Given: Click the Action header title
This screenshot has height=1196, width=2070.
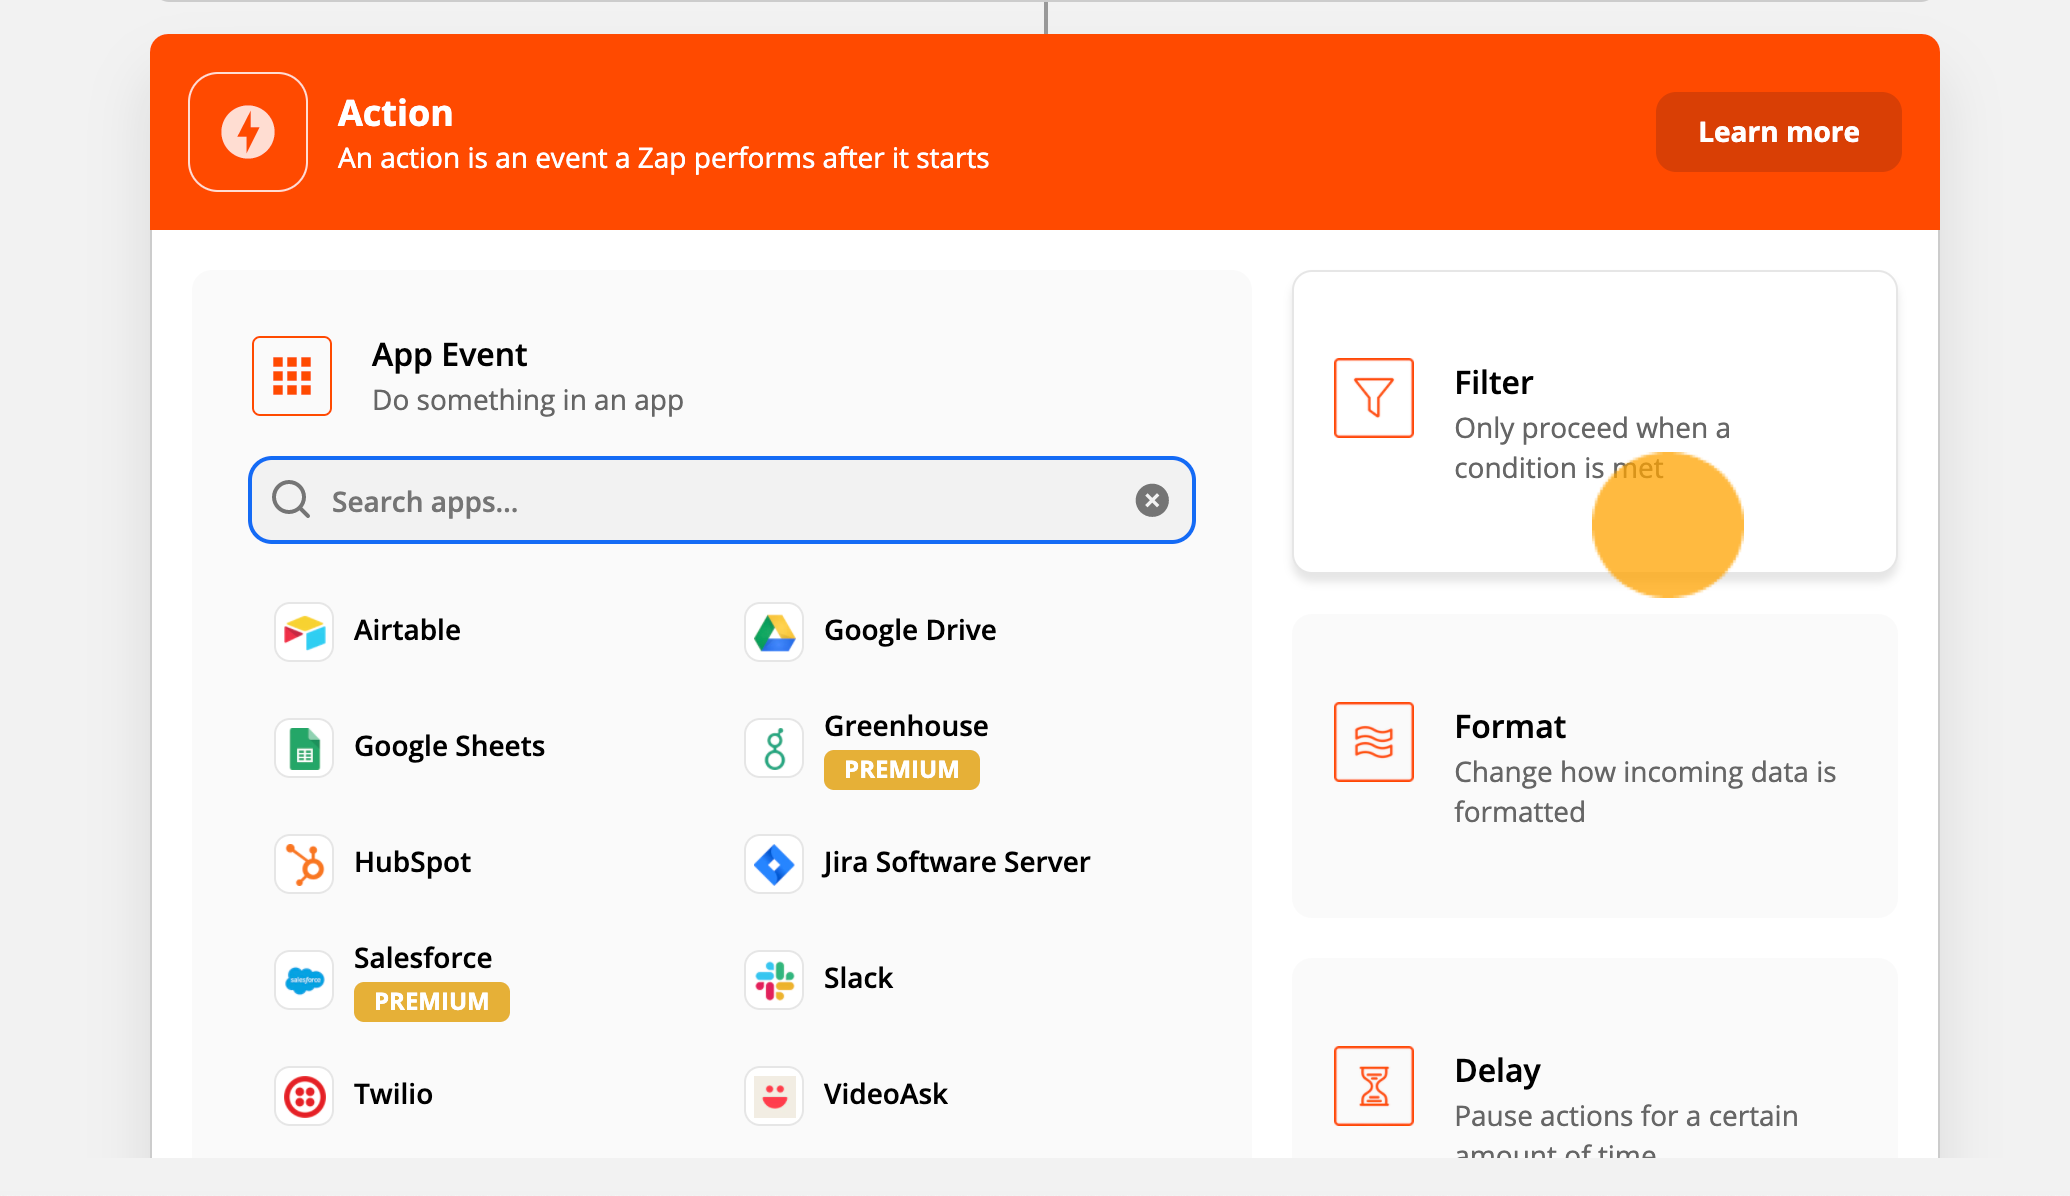Looking at the screenshot, I should (x=396, y=113).
